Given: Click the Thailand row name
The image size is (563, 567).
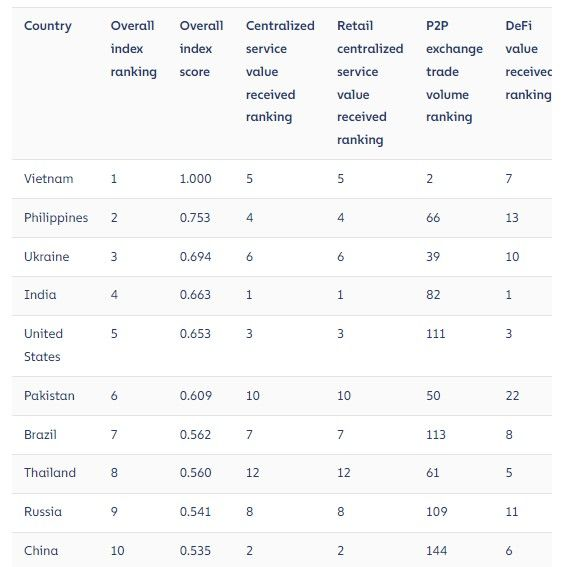Looking at the screenshot, I should click(50, 473).
